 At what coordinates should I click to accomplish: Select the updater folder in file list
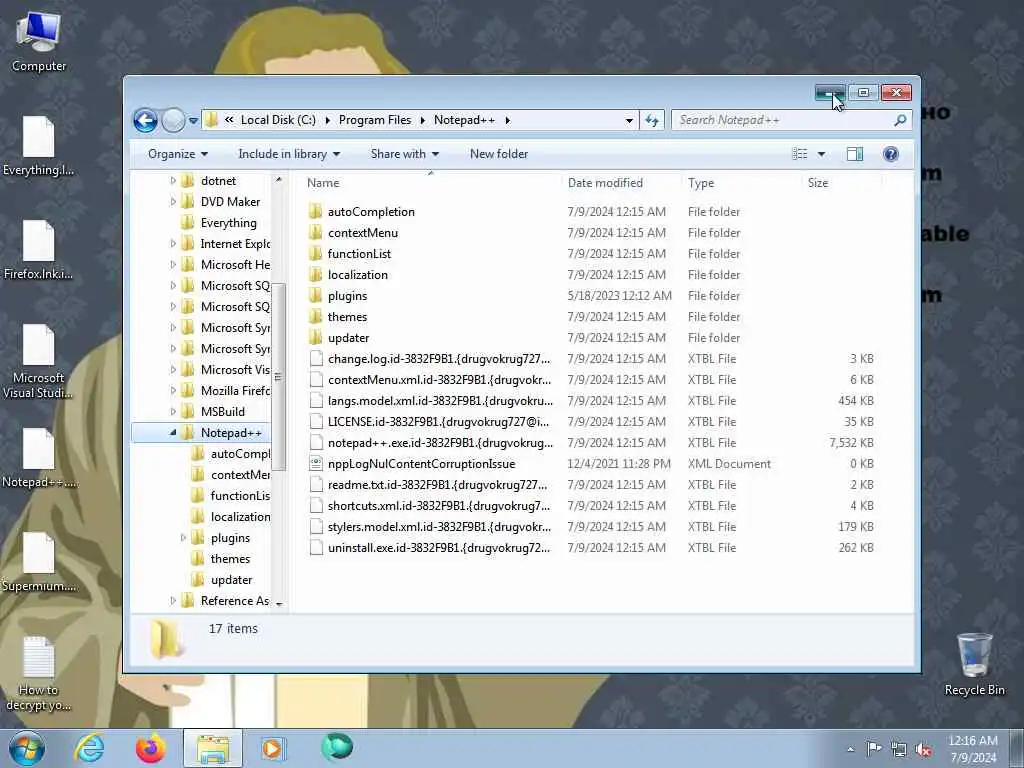[348, 338]
